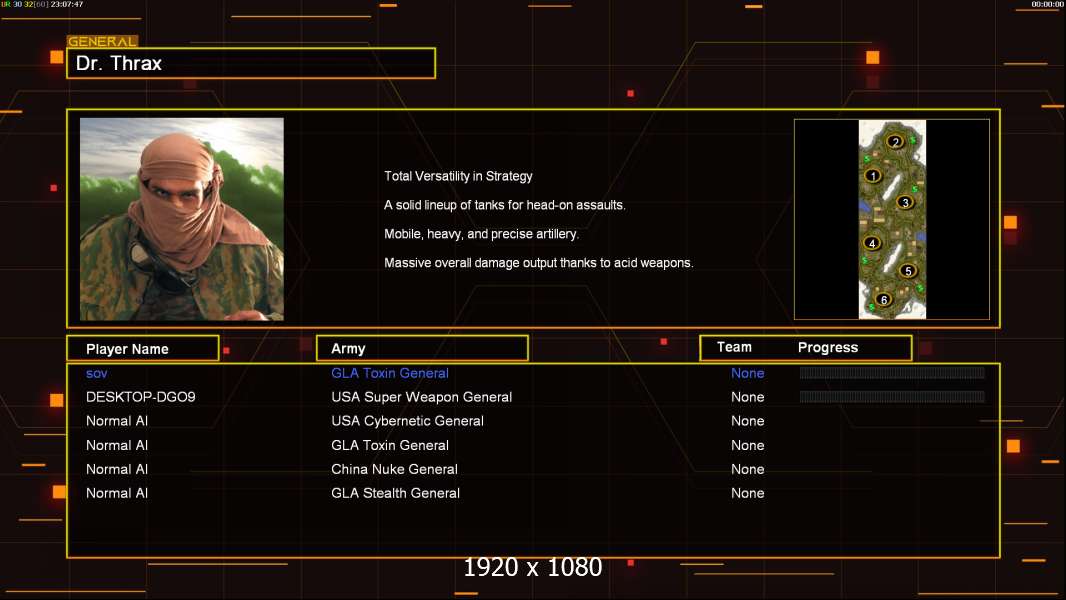Screen dimensions: 1066x600
Task: Click the Progress column header
Action: point(827,347)
